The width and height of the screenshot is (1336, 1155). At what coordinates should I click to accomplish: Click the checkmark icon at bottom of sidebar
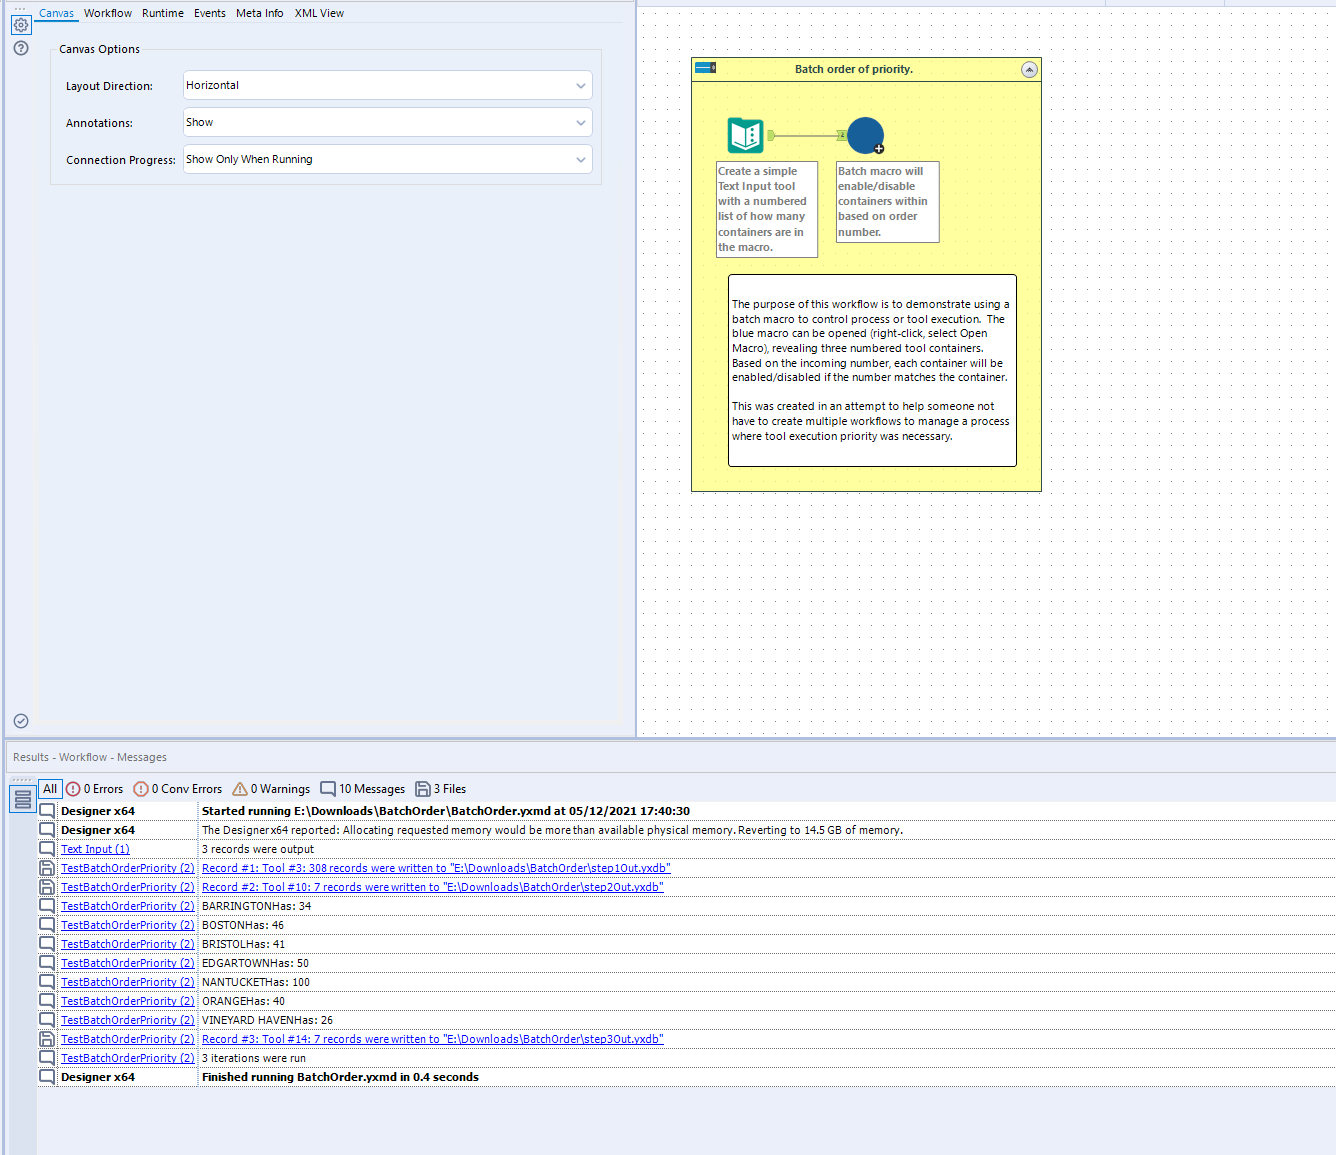[x=20, y=720]
